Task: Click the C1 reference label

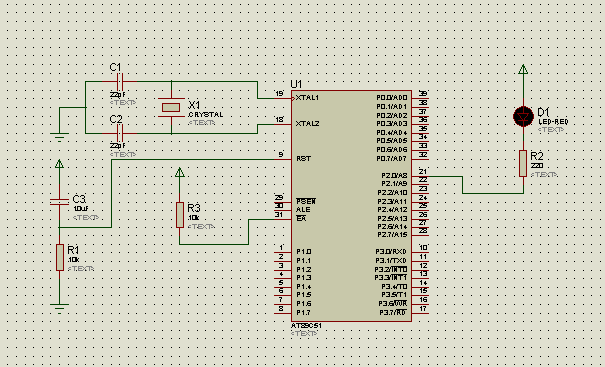Action: [115, 67]
